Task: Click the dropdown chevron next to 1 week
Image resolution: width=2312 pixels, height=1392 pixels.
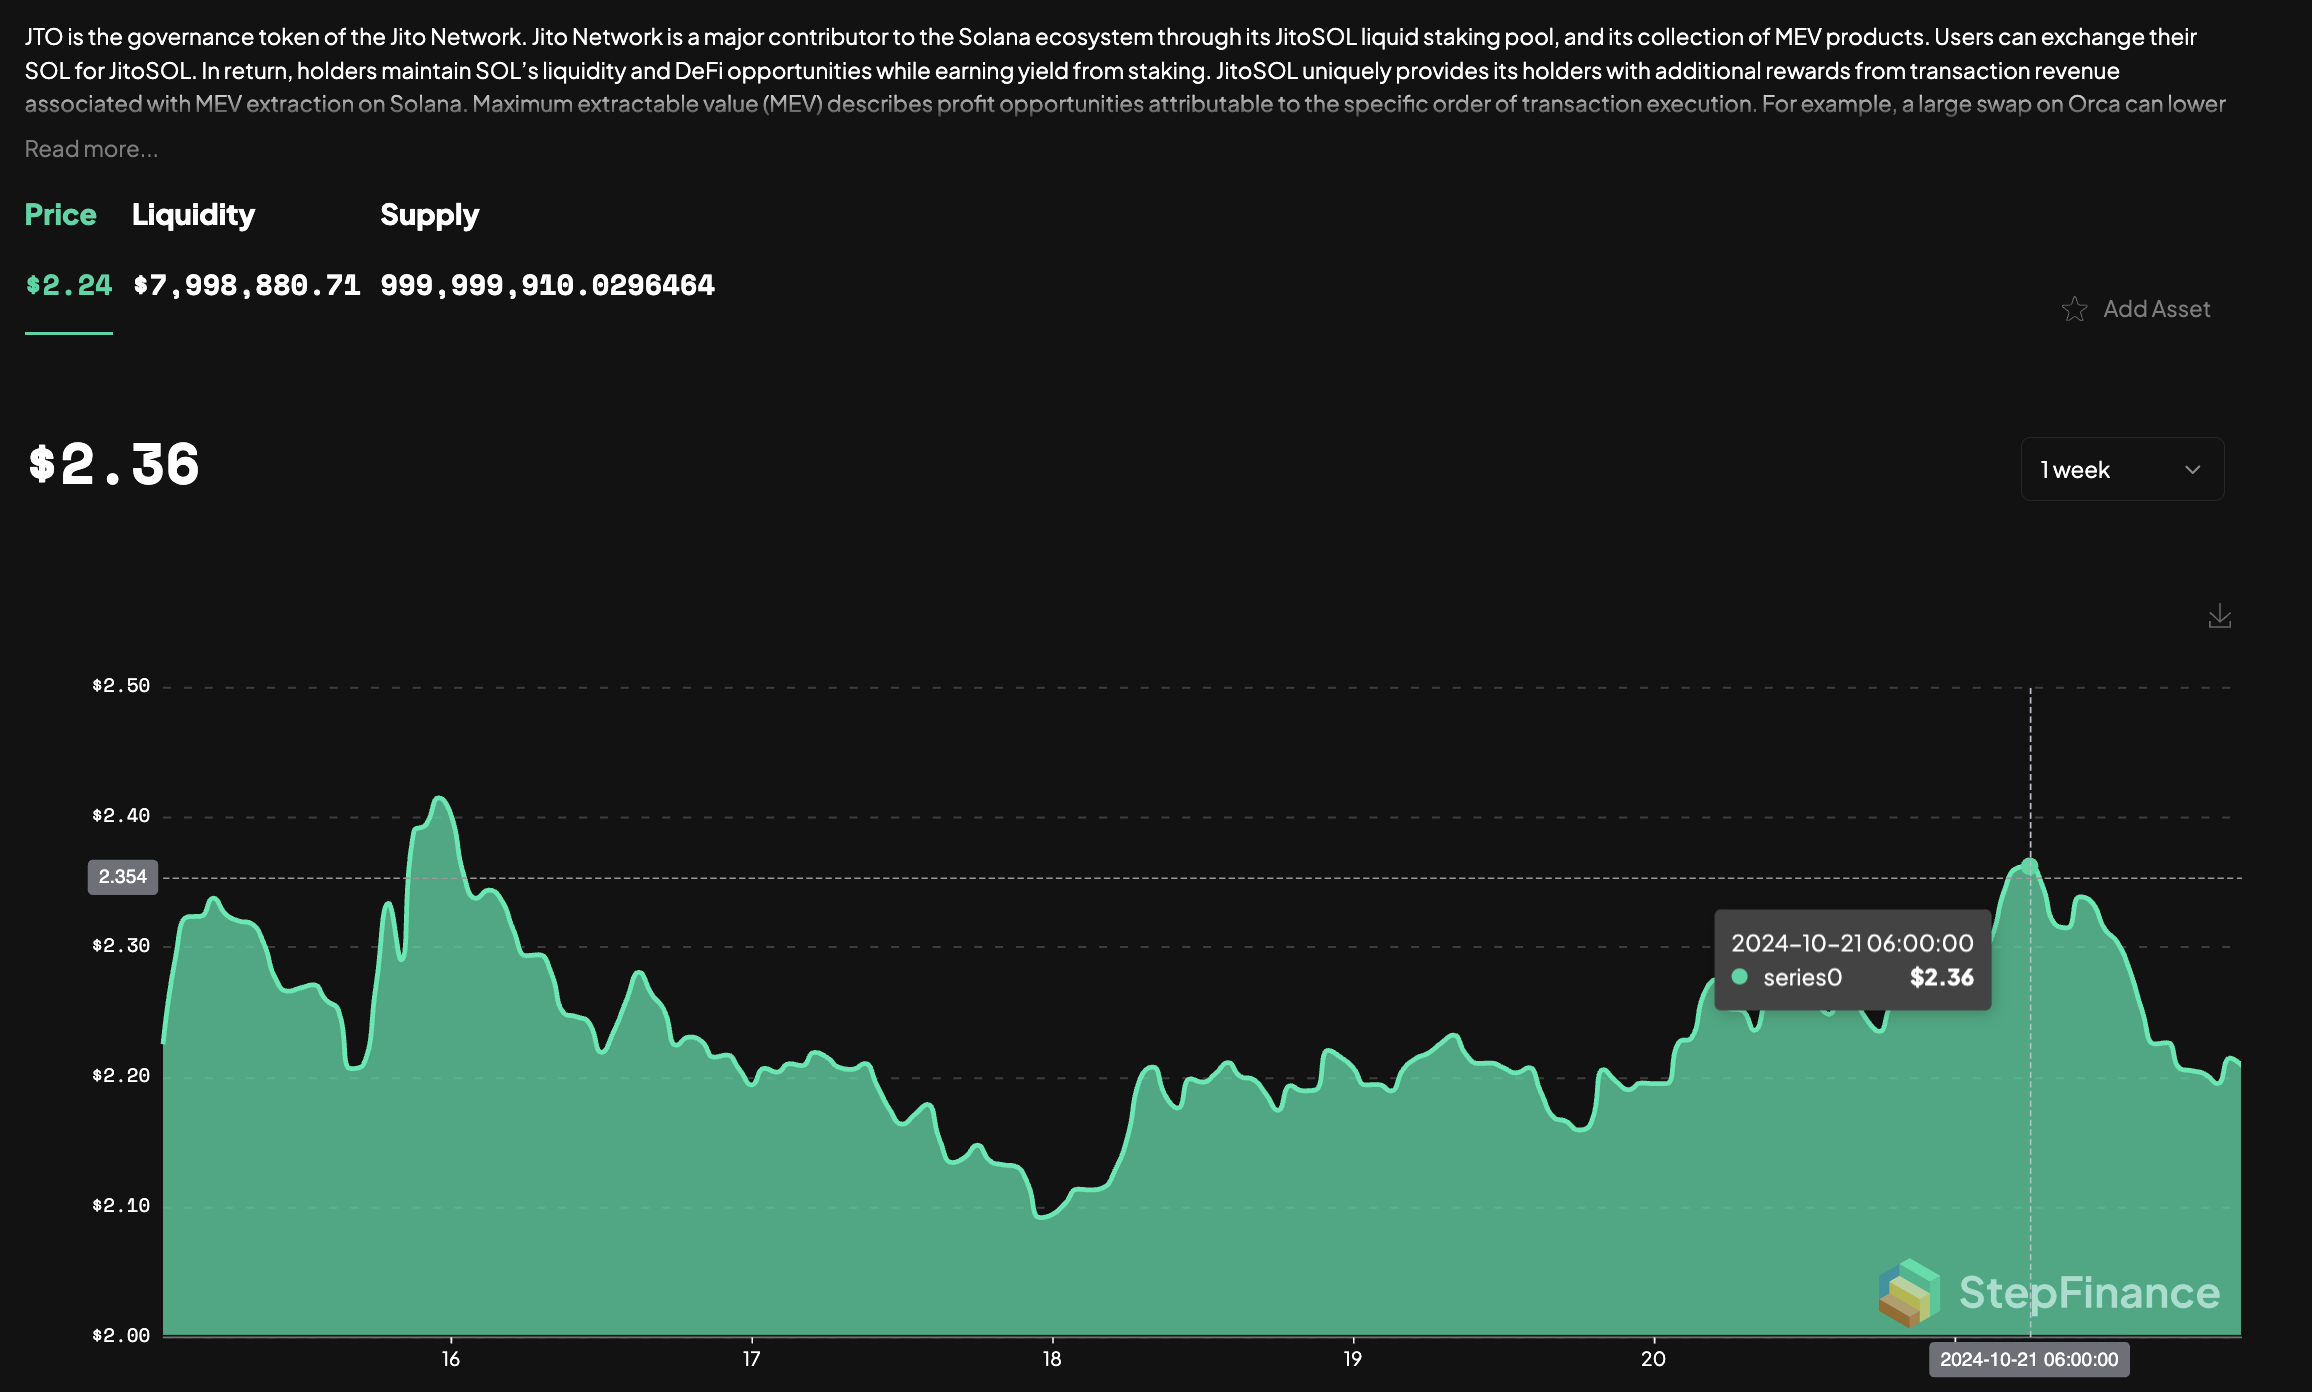Action: [x=2193, y=470]
